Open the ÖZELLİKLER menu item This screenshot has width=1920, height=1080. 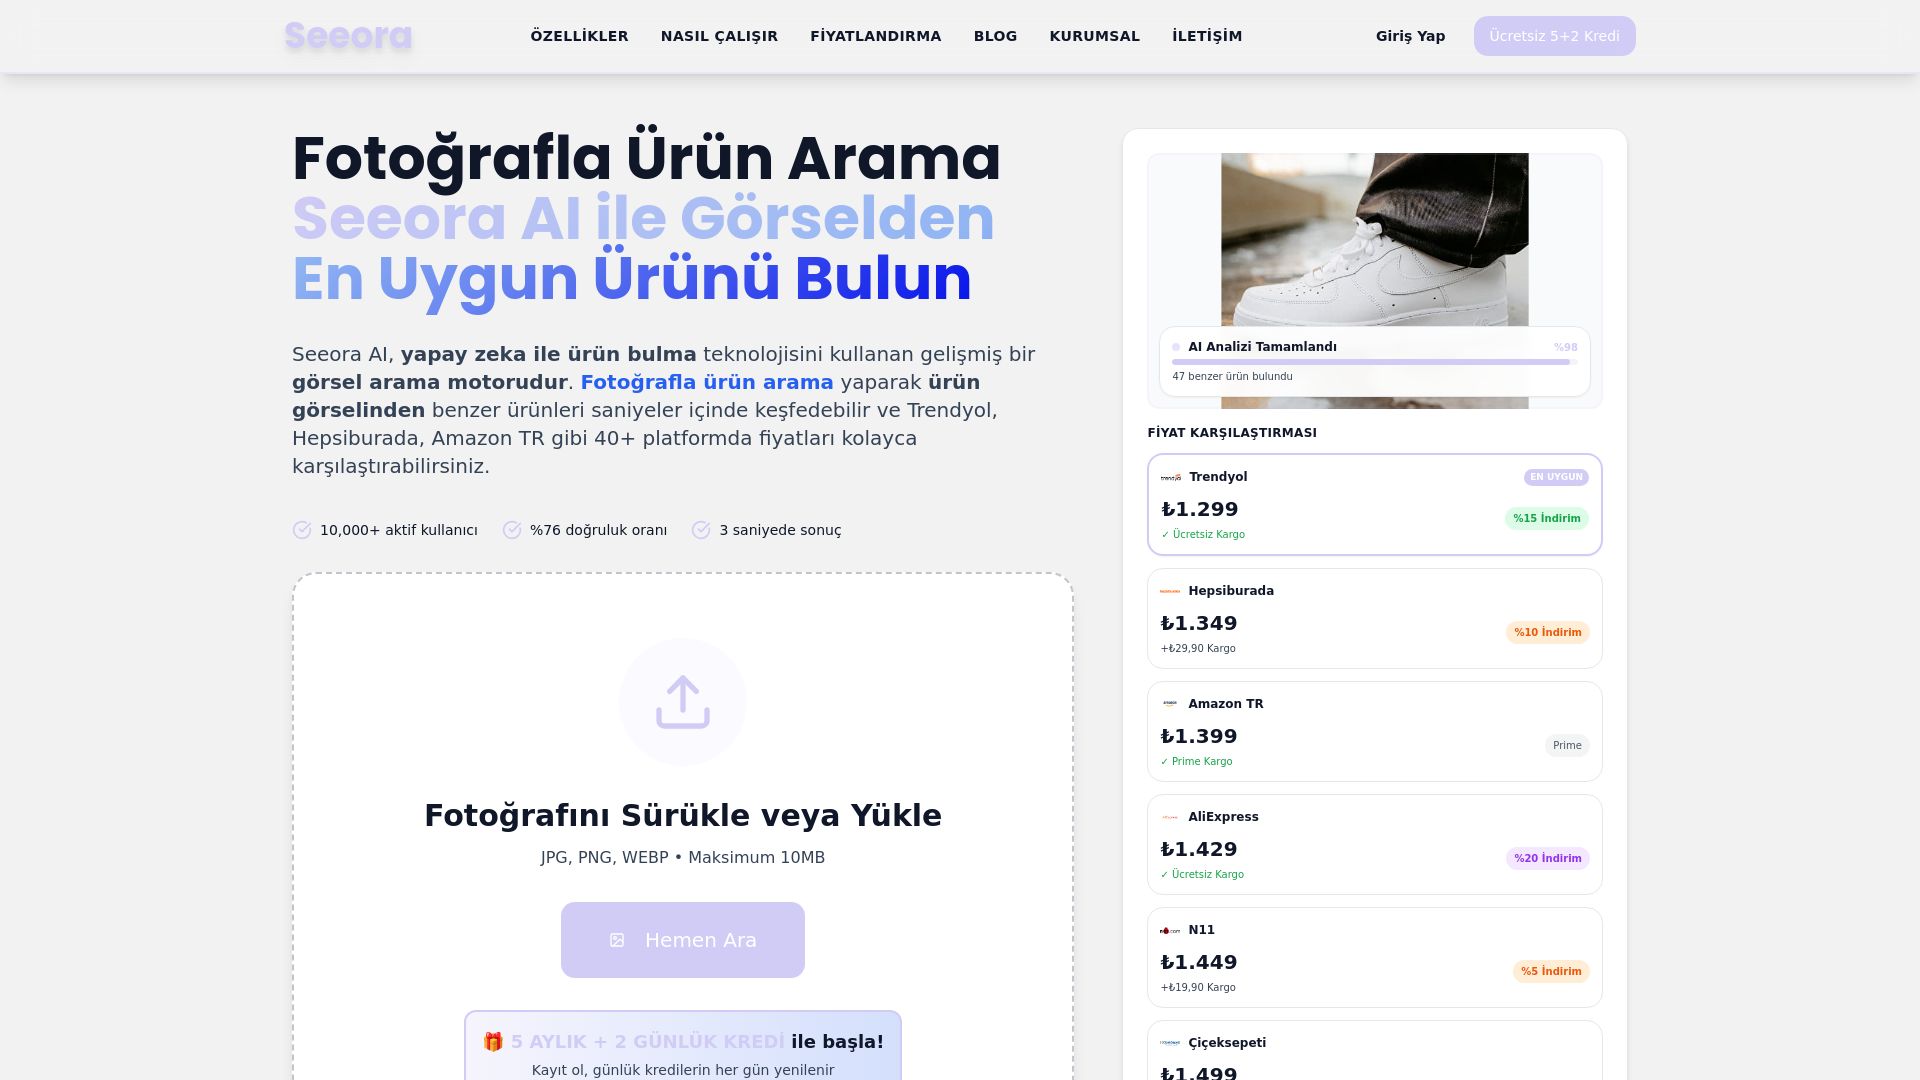(x=579, y=36)
